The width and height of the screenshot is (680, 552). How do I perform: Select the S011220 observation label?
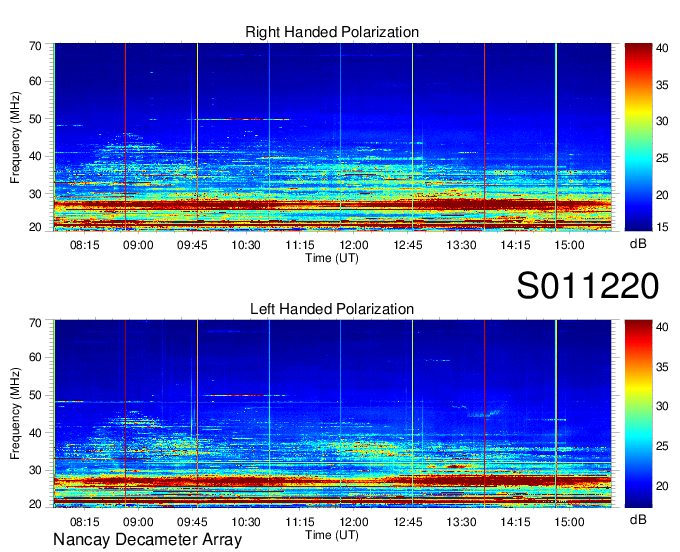coord(588,286)
